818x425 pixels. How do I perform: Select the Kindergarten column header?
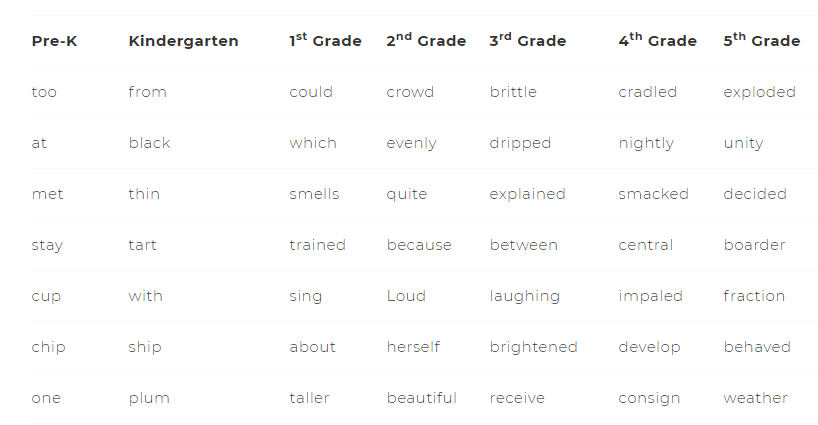[184, 41]
